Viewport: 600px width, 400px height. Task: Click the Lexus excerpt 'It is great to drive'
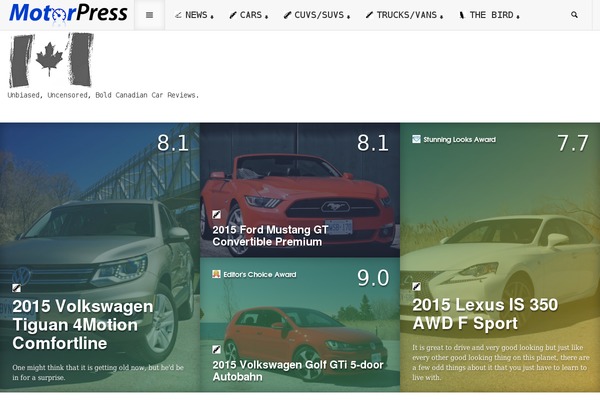[x=501, y=362]
